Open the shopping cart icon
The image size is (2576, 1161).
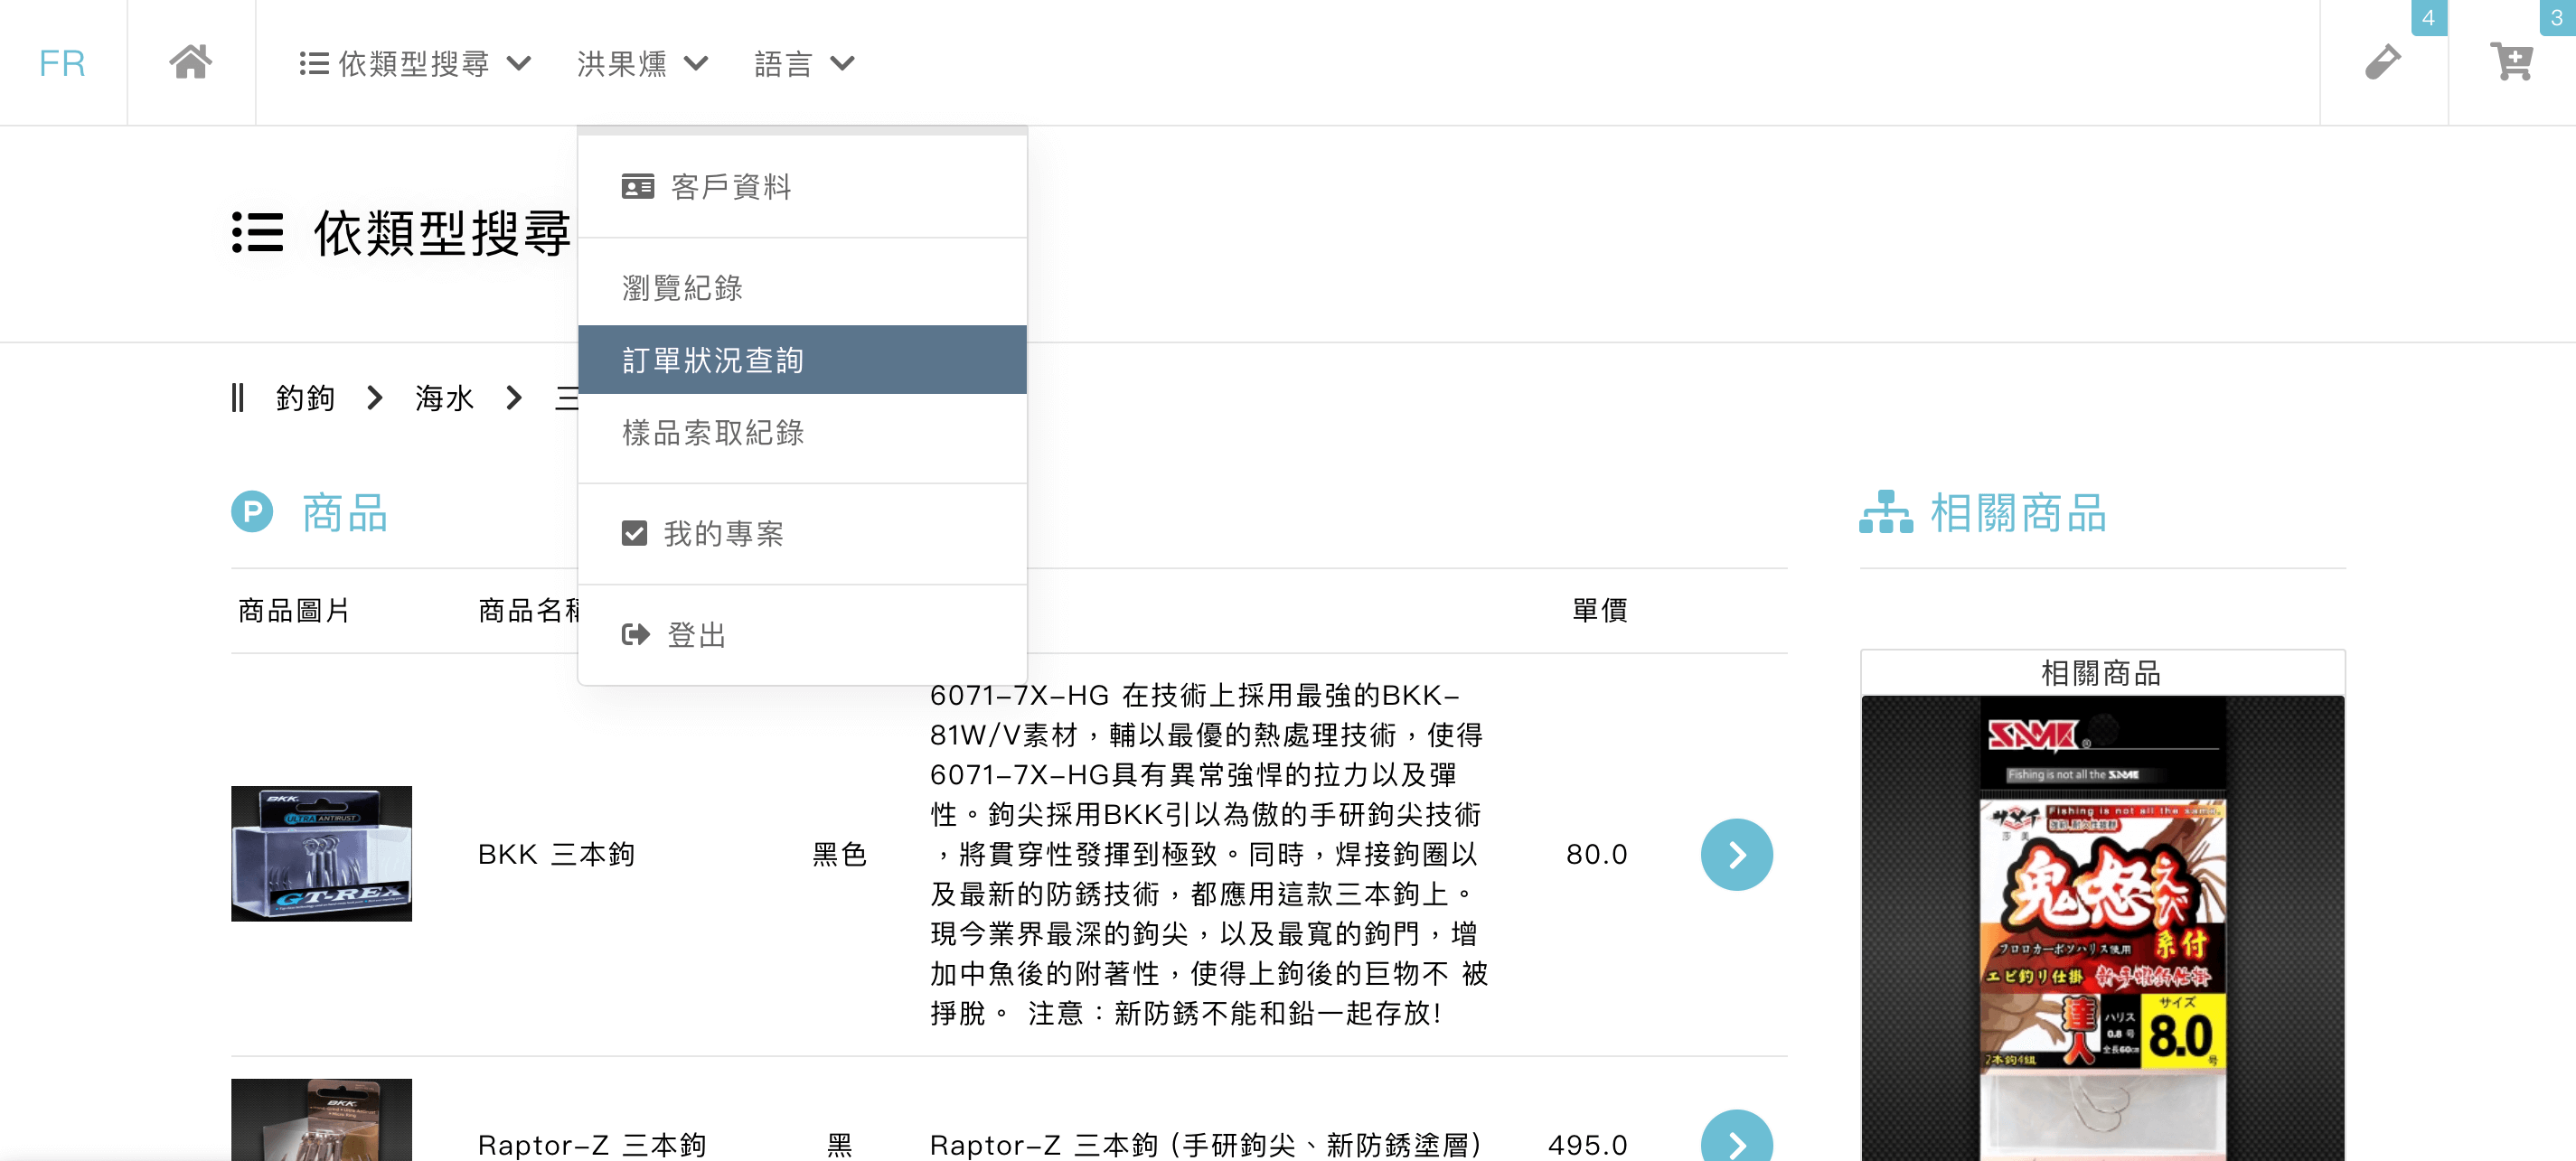(x=2510, y=62)
